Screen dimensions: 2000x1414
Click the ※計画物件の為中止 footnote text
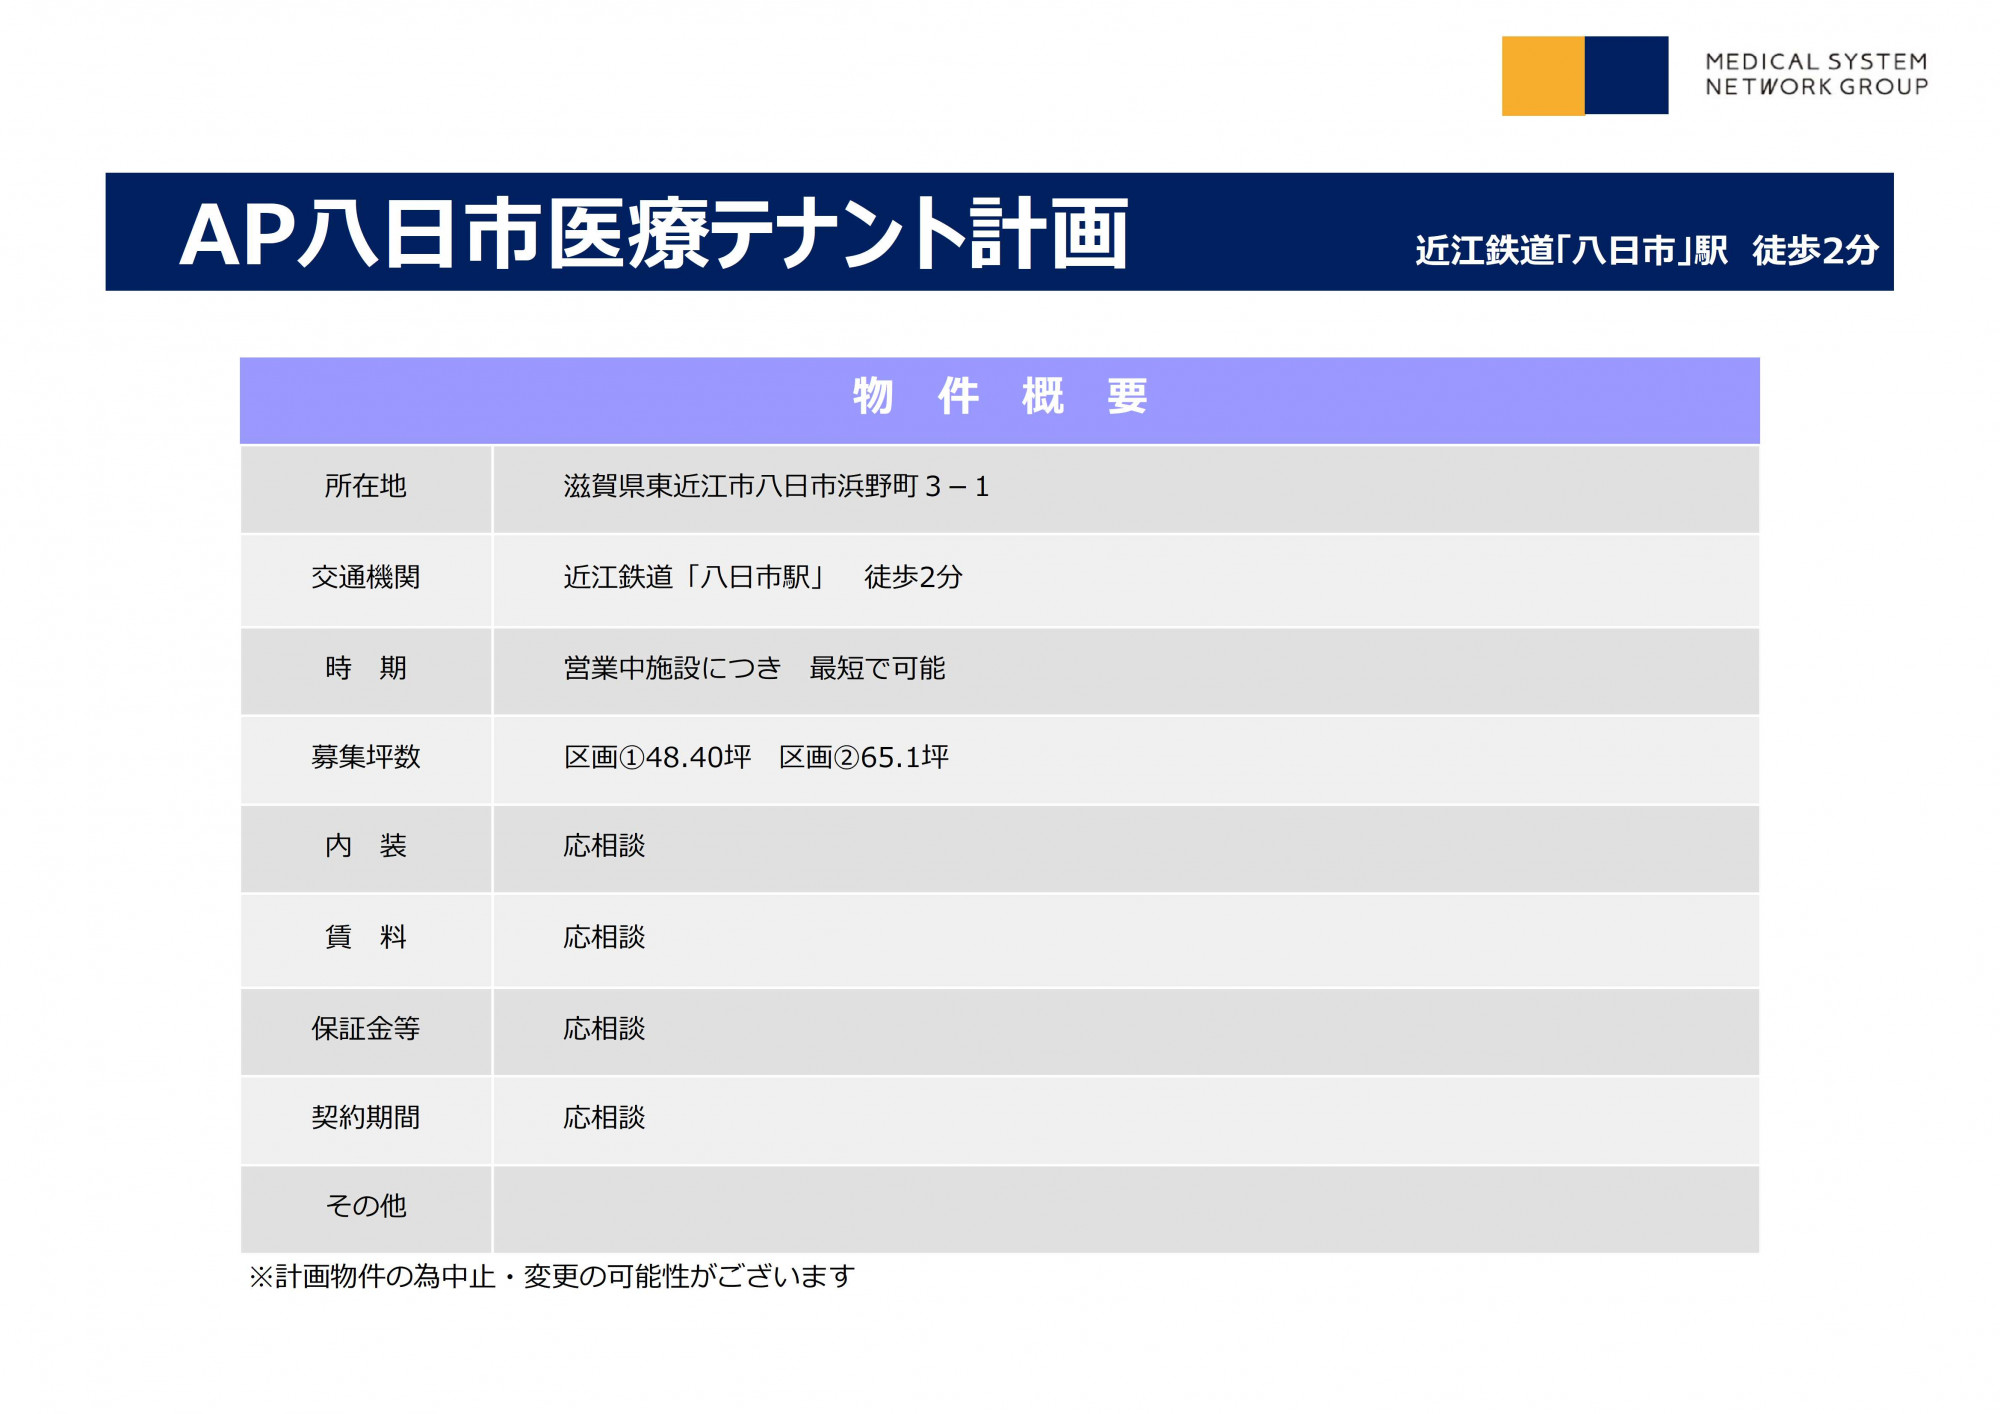pos(552,1277)
